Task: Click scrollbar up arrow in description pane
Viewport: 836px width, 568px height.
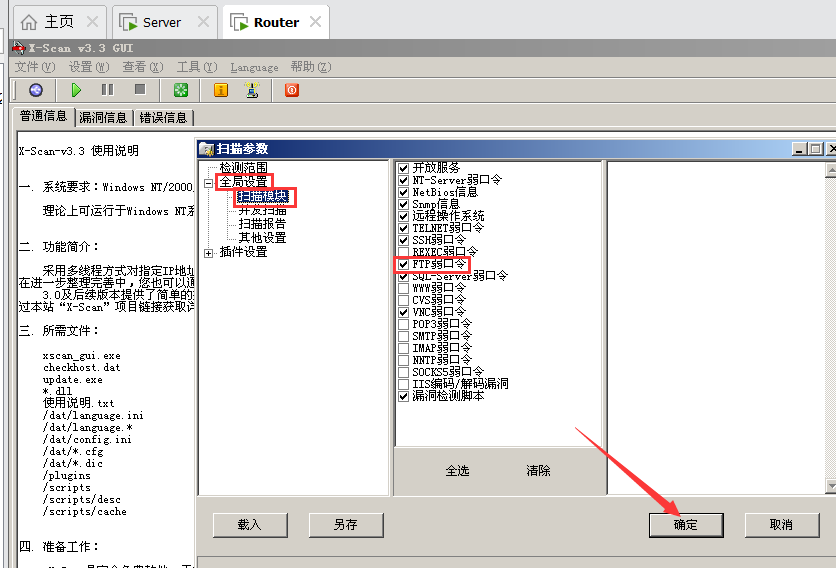Action: [831, 170]
